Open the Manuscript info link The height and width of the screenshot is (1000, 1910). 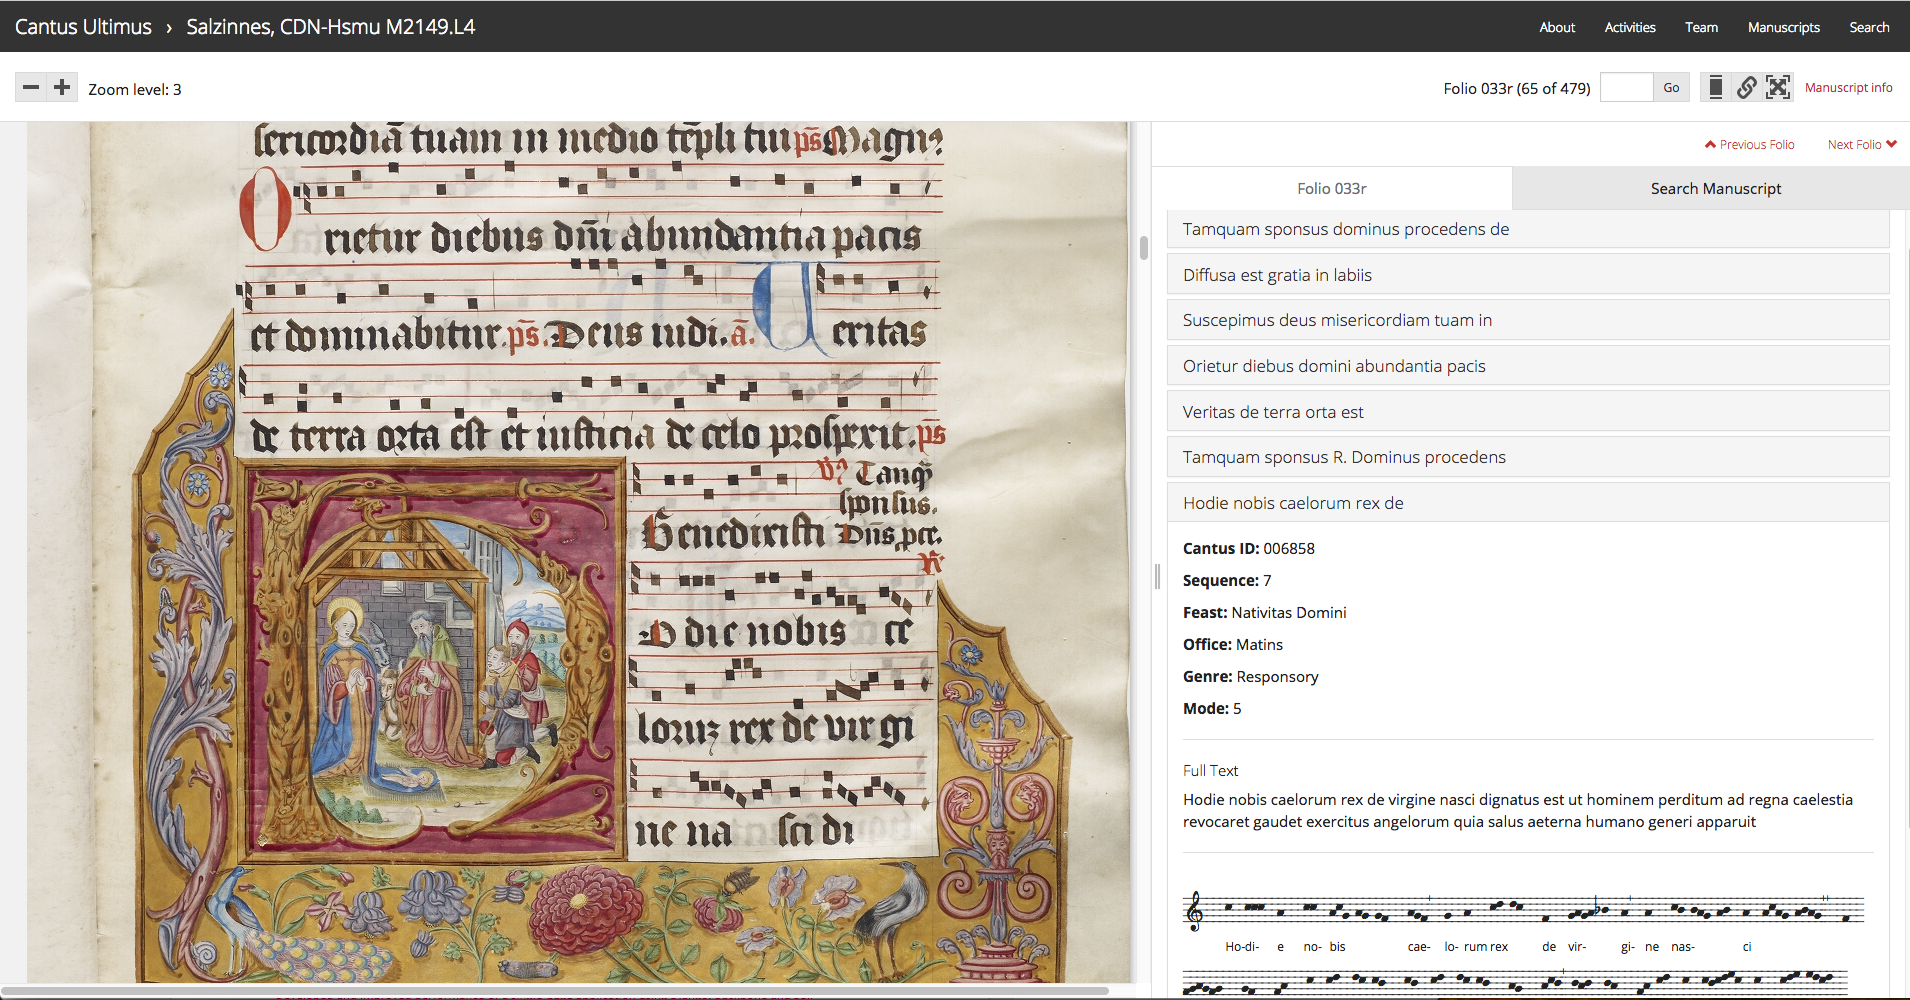1848,88
